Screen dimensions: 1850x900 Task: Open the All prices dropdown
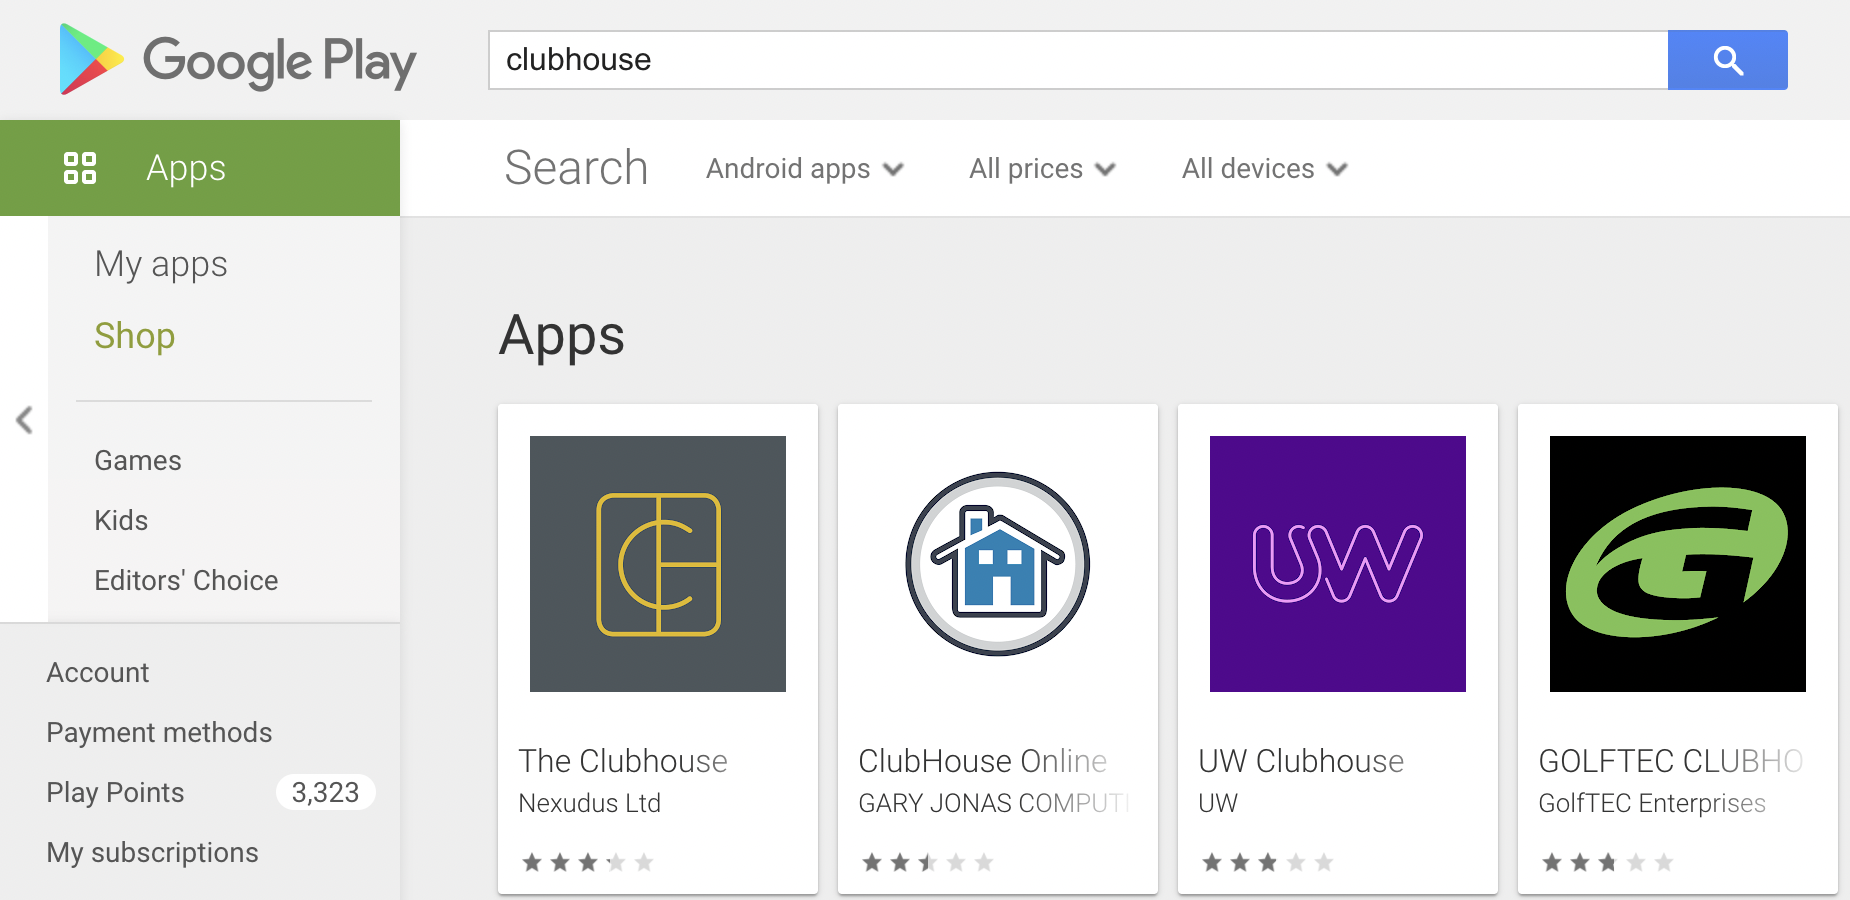click(x=1041, y=169)
